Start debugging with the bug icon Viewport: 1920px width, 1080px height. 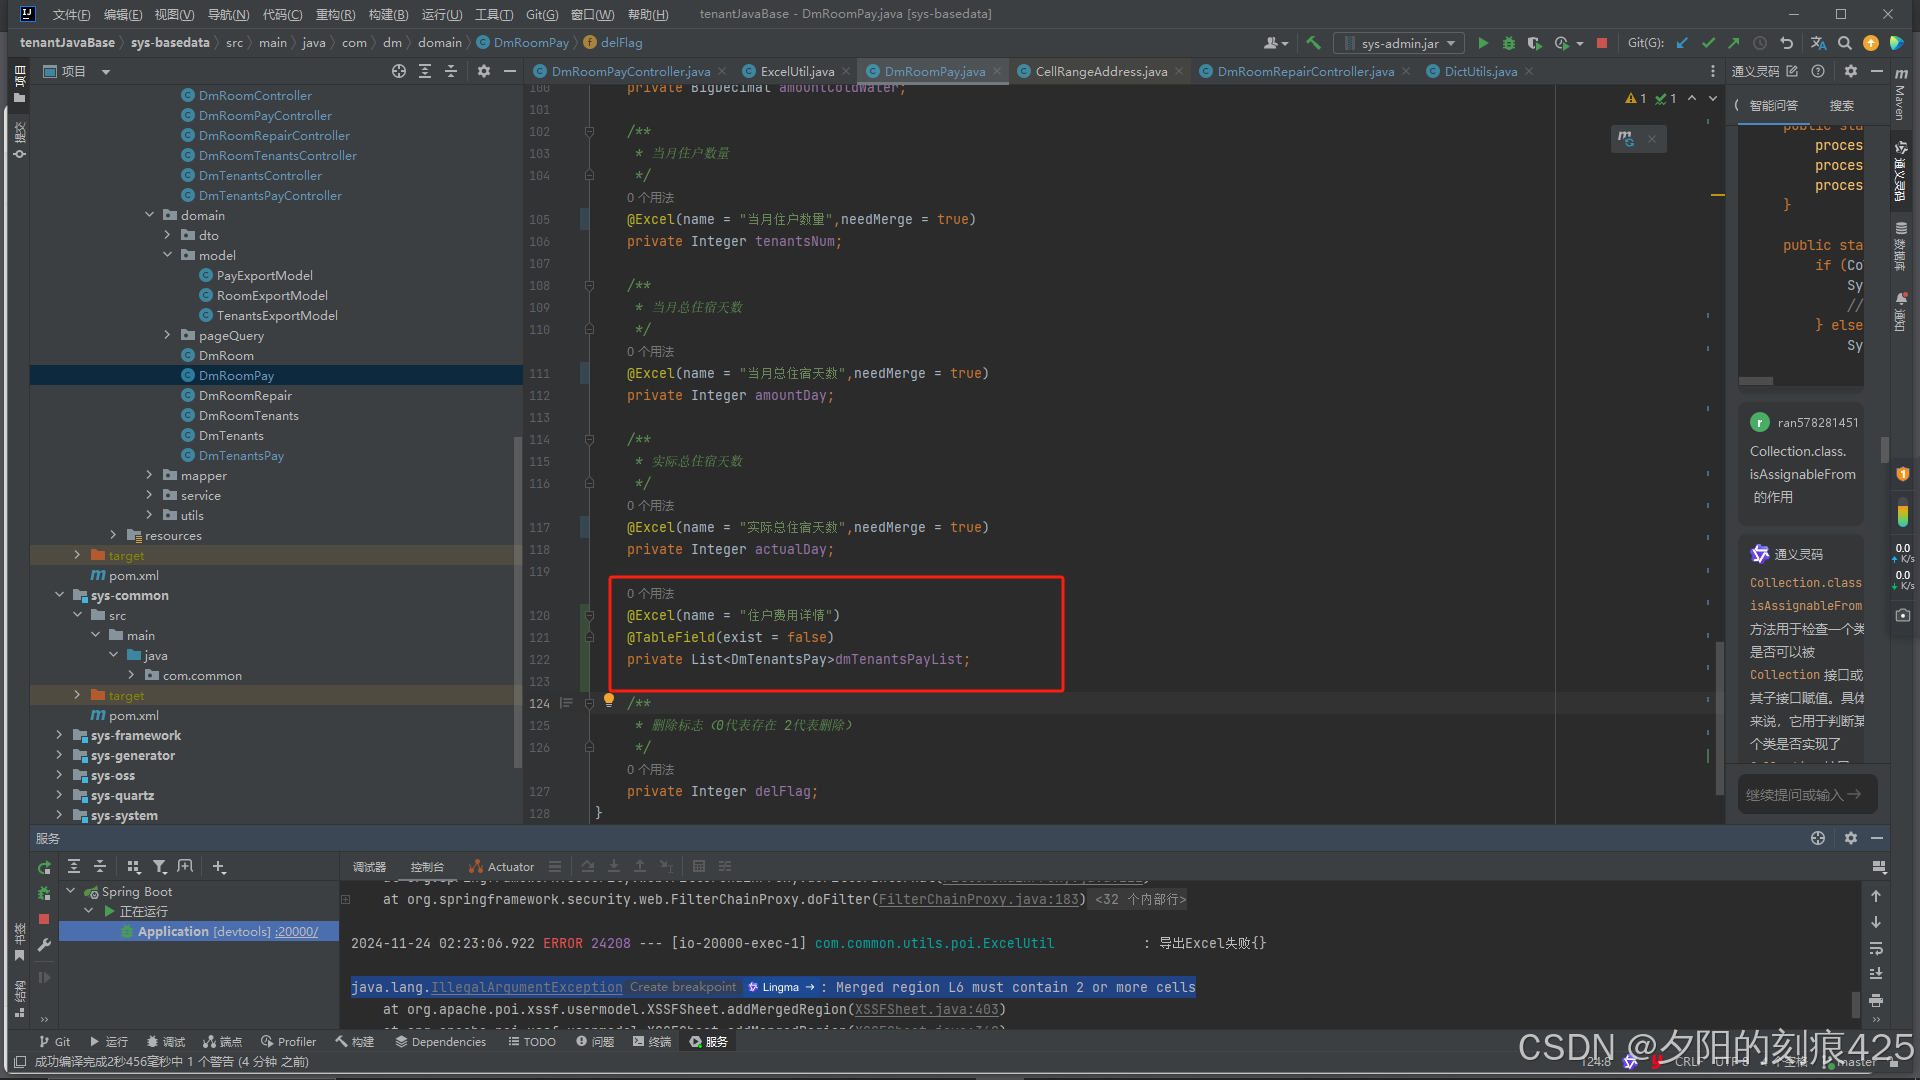pos(1508,43)
